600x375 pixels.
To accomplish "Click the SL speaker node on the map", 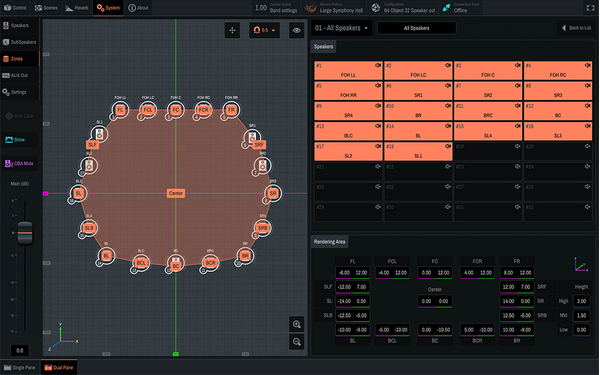I will click(79, 194).
